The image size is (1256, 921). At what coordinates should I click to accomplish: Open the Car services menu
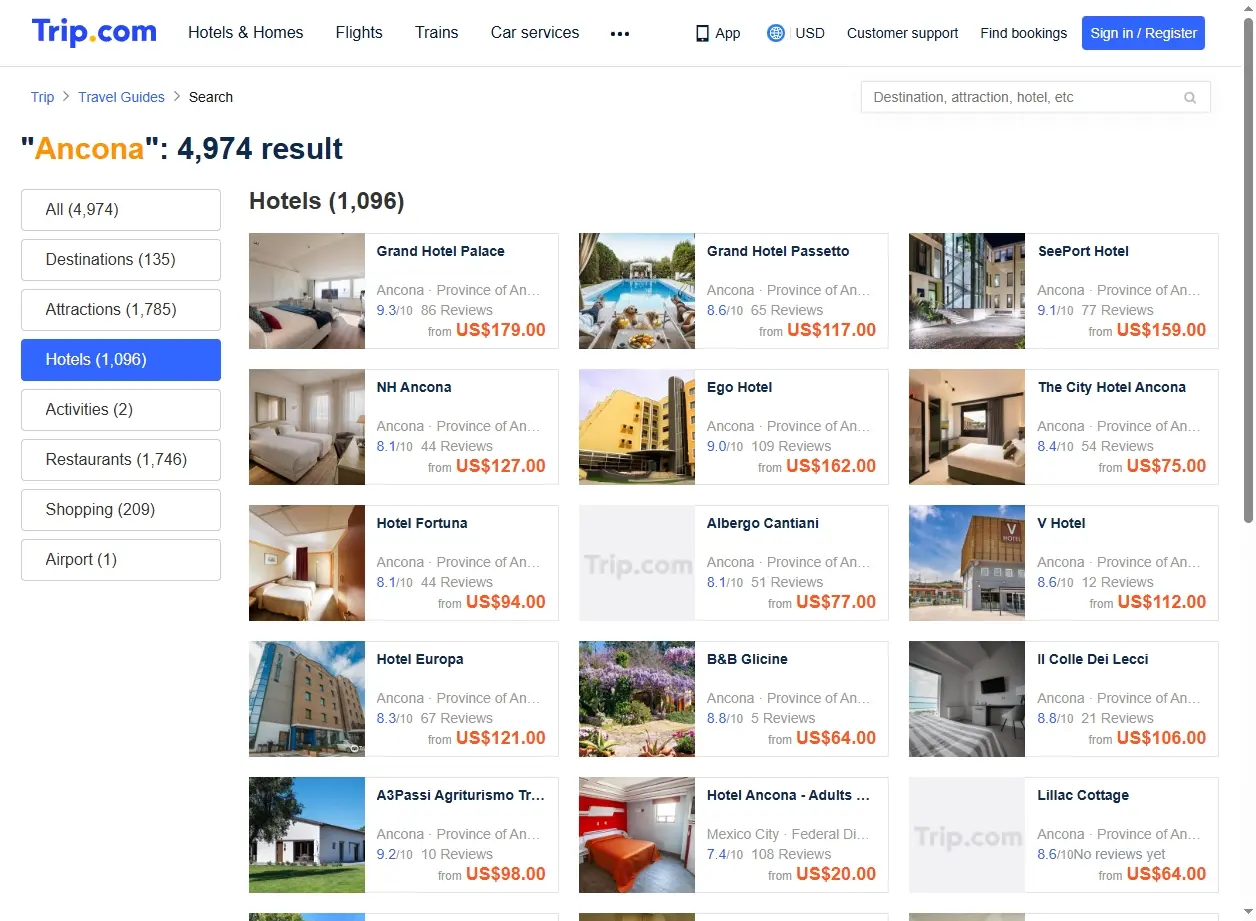(535, 33)
